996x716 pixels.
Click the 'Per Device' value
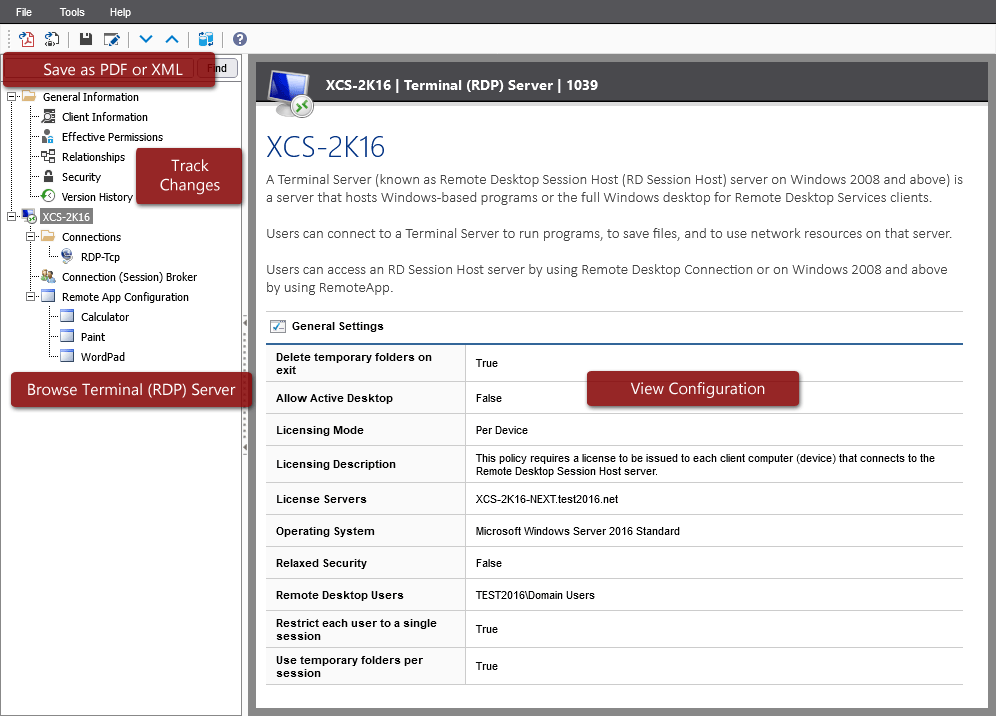(502, 430)
